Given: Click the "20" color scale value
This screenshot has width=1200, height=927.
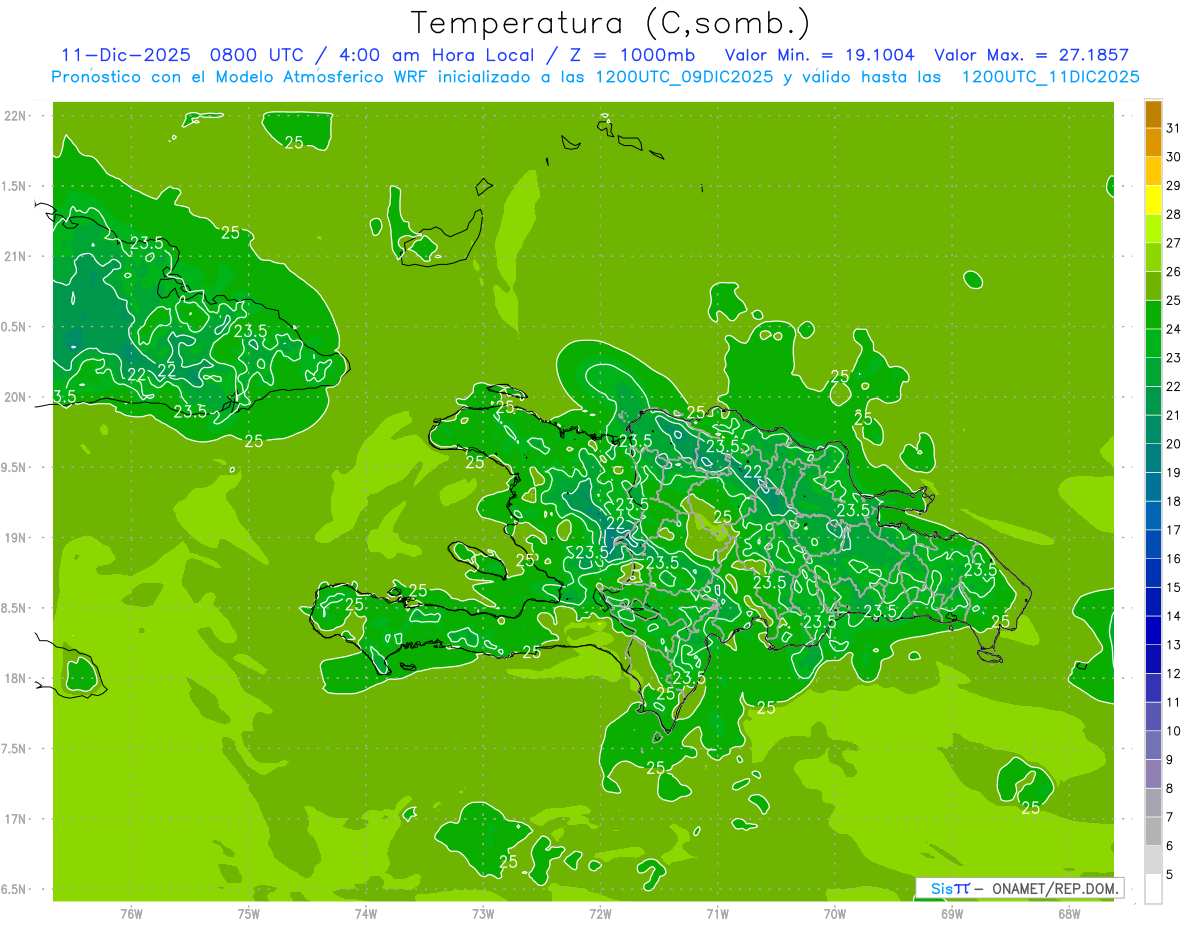Looking at the screenshot, I should (x=1173, y=444).
